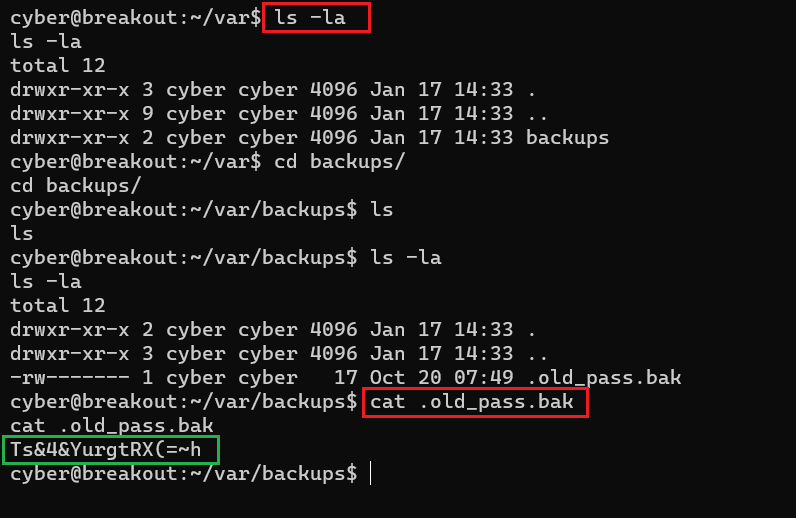Screen dimensions: 796x518
Task: Click the echoed "cd backups/" output line
Action: tap(75, 185)
